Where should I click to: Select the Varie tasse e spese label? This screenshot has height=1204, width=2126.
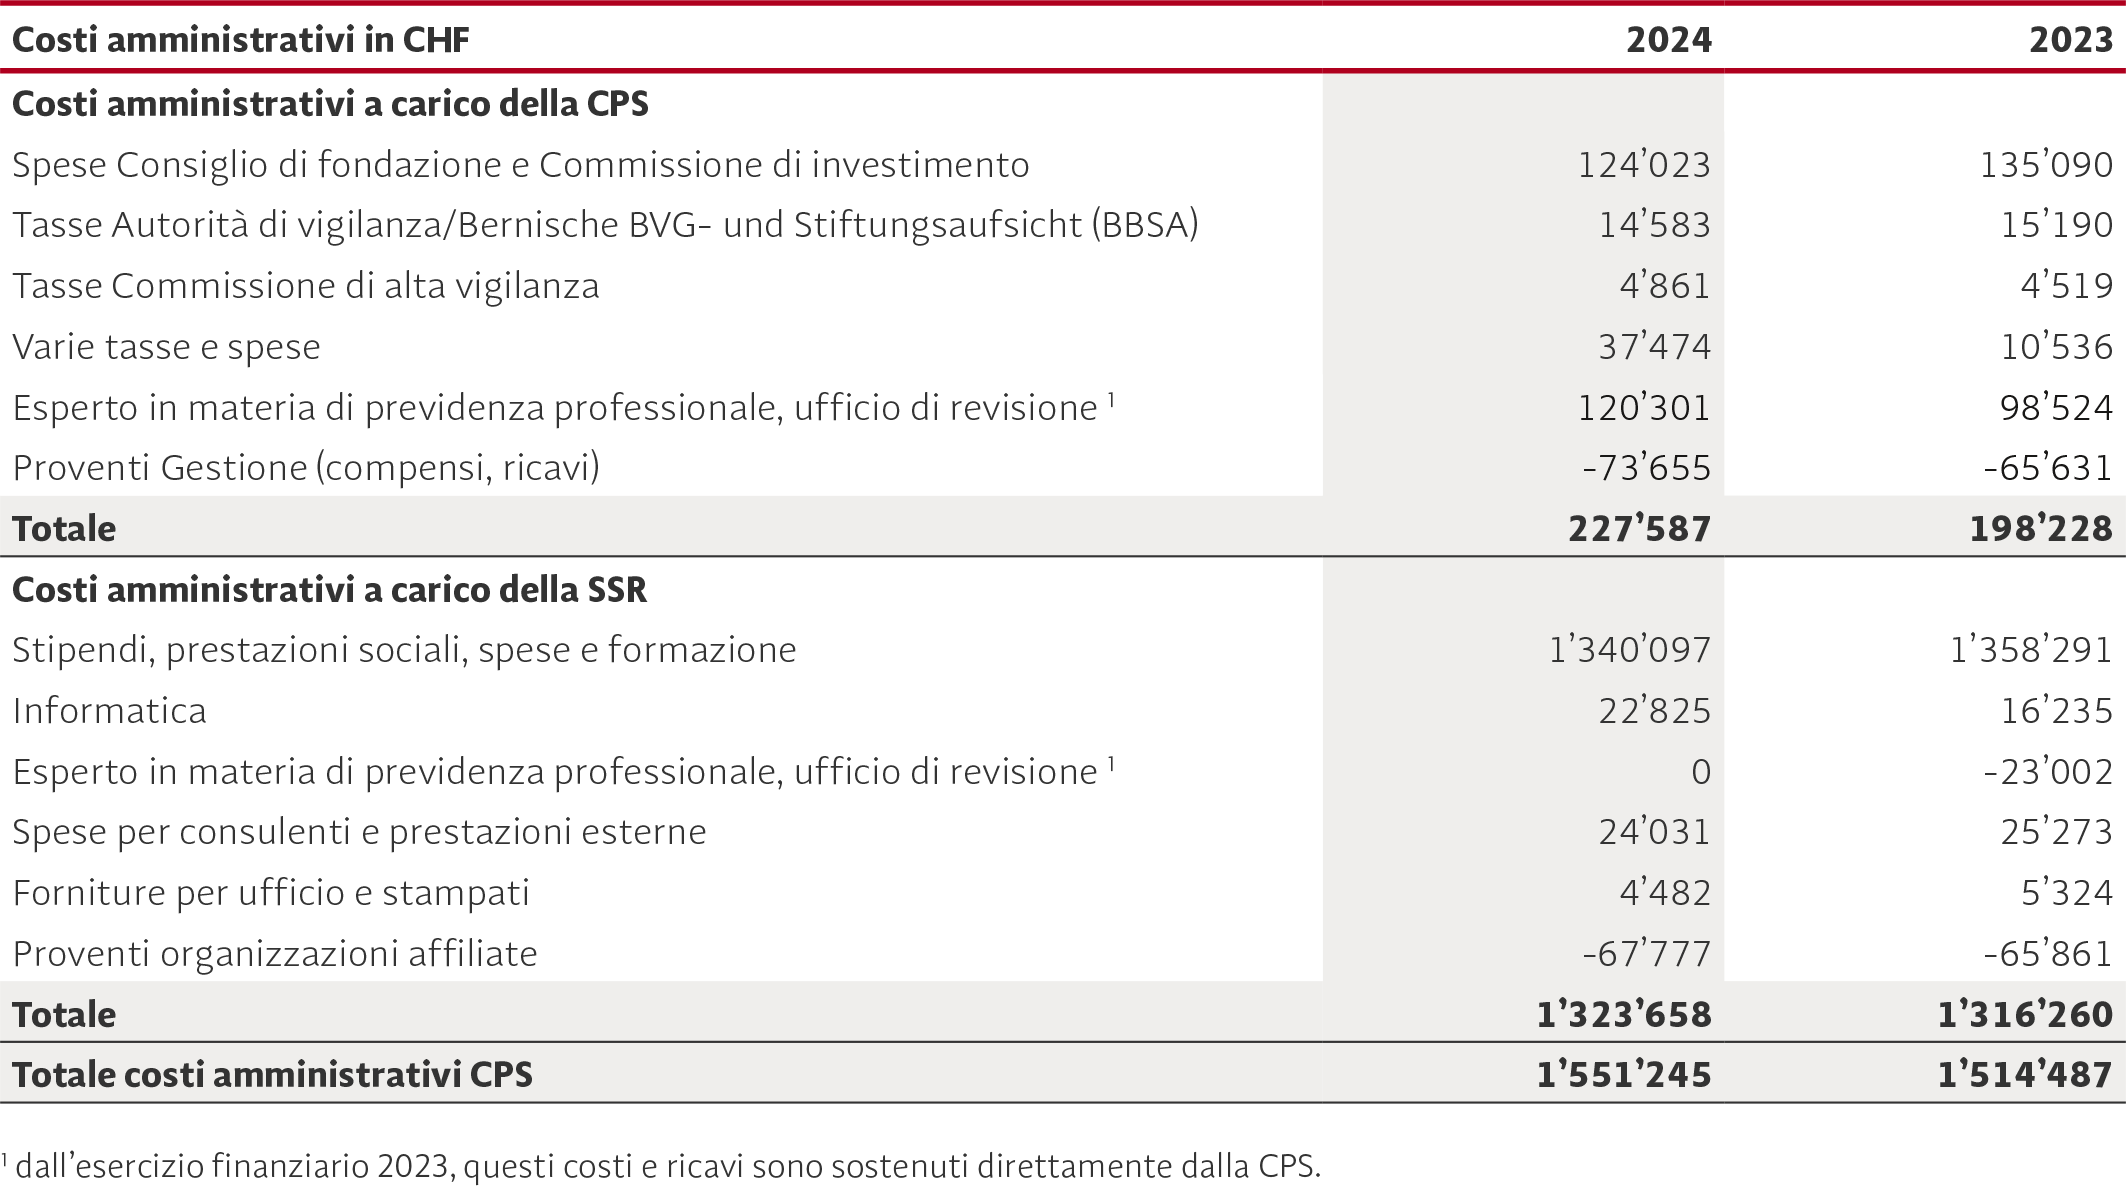click(166, 347)
